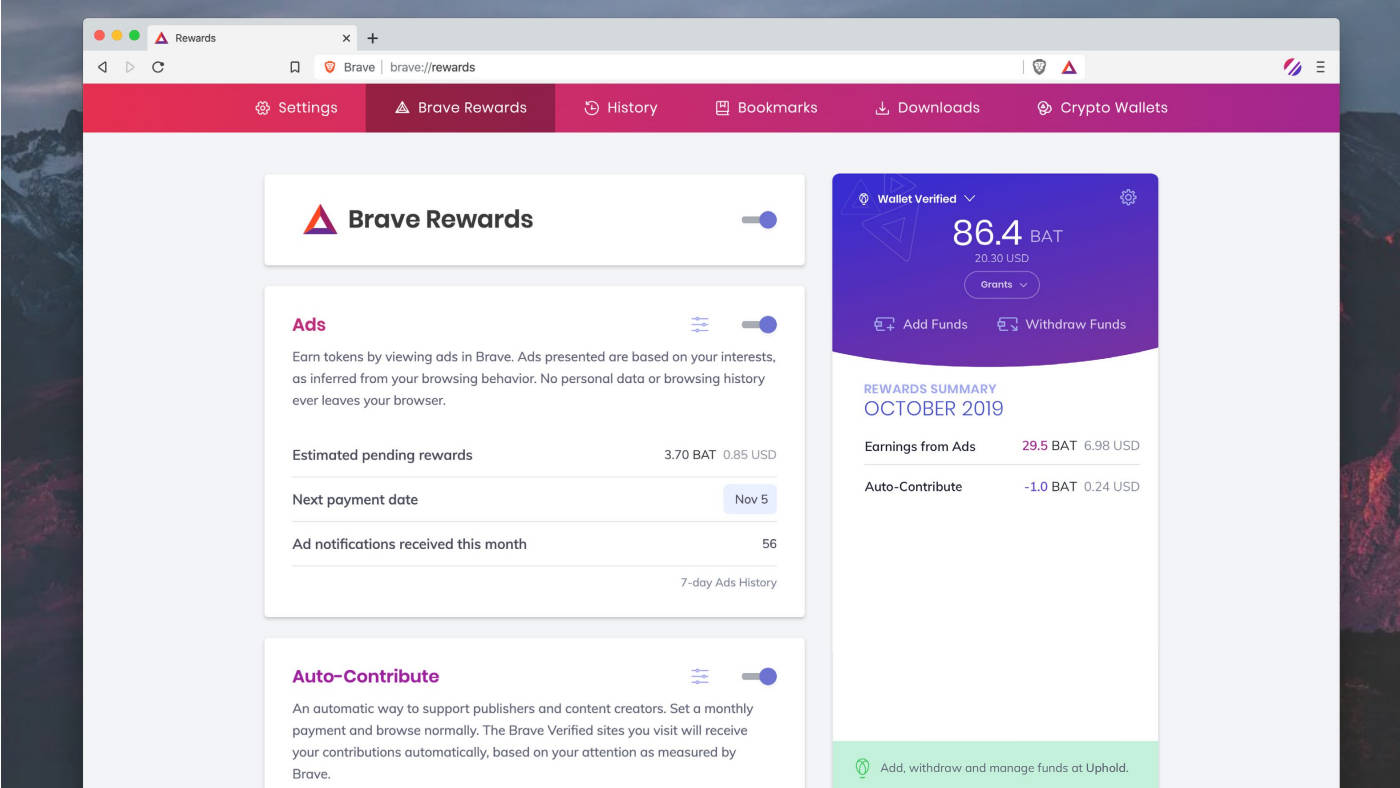Open the Crypto Wallets tab
1400x788 pixels.
[1102, 108]
